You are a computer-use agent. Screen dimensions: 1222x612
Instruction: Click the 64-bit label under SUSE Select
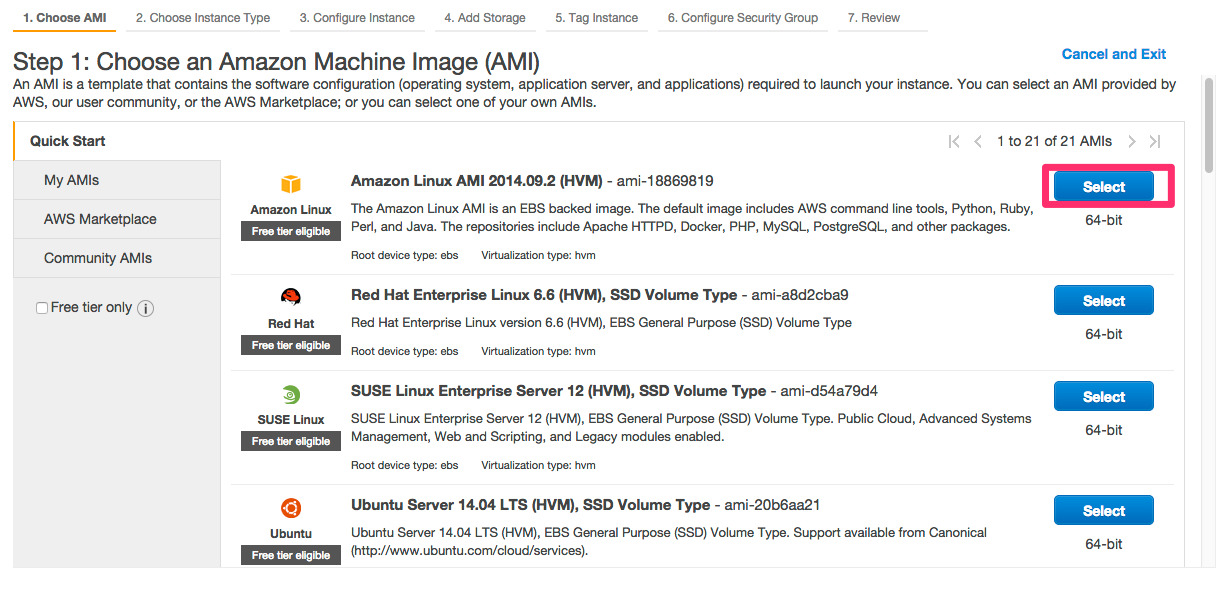(x=1104, y=430)
